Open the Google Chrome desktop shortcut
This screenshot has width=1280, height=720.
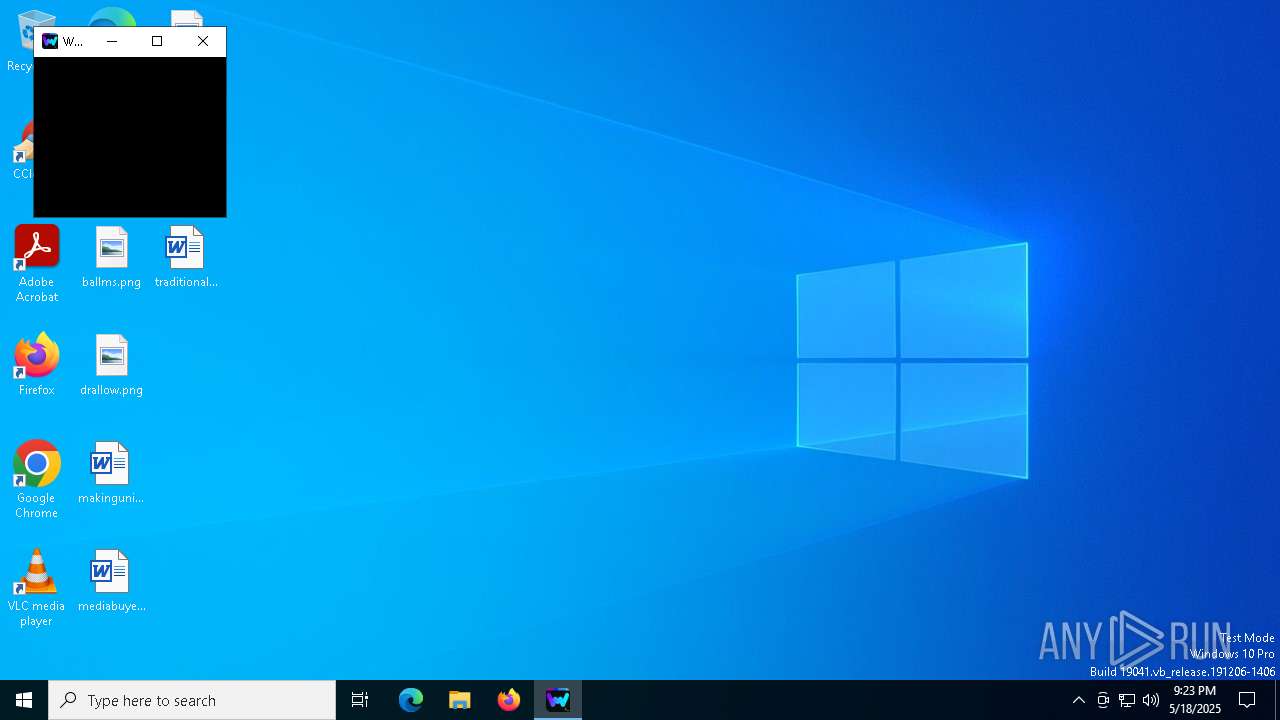(x=36, y=480)
